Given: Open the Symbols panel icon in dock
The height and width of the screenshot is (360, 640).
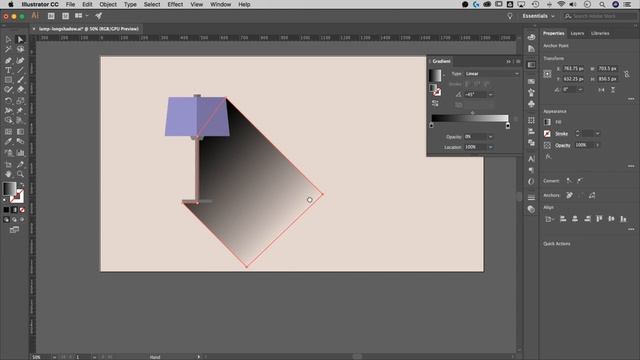Looking at the screenshot, I should 531,104.
